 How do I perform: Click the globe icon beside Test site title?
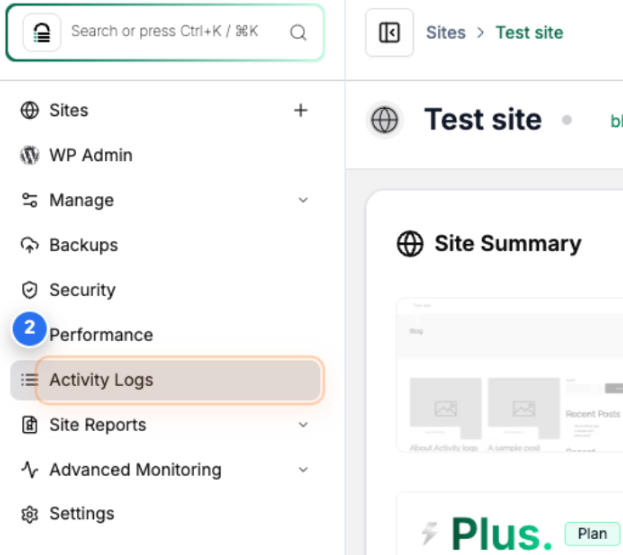click(x=384, y=120)
